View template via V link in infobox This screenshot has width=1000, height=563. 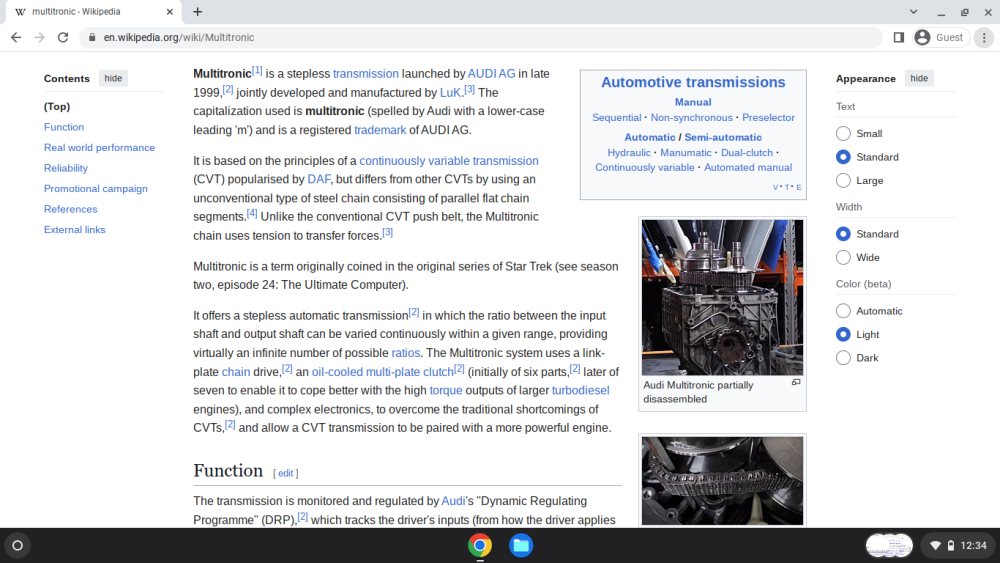click(x=775, y=187)
